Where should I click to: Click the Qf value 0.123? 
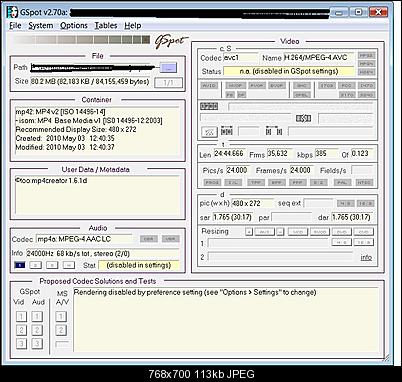coord(362,154)
